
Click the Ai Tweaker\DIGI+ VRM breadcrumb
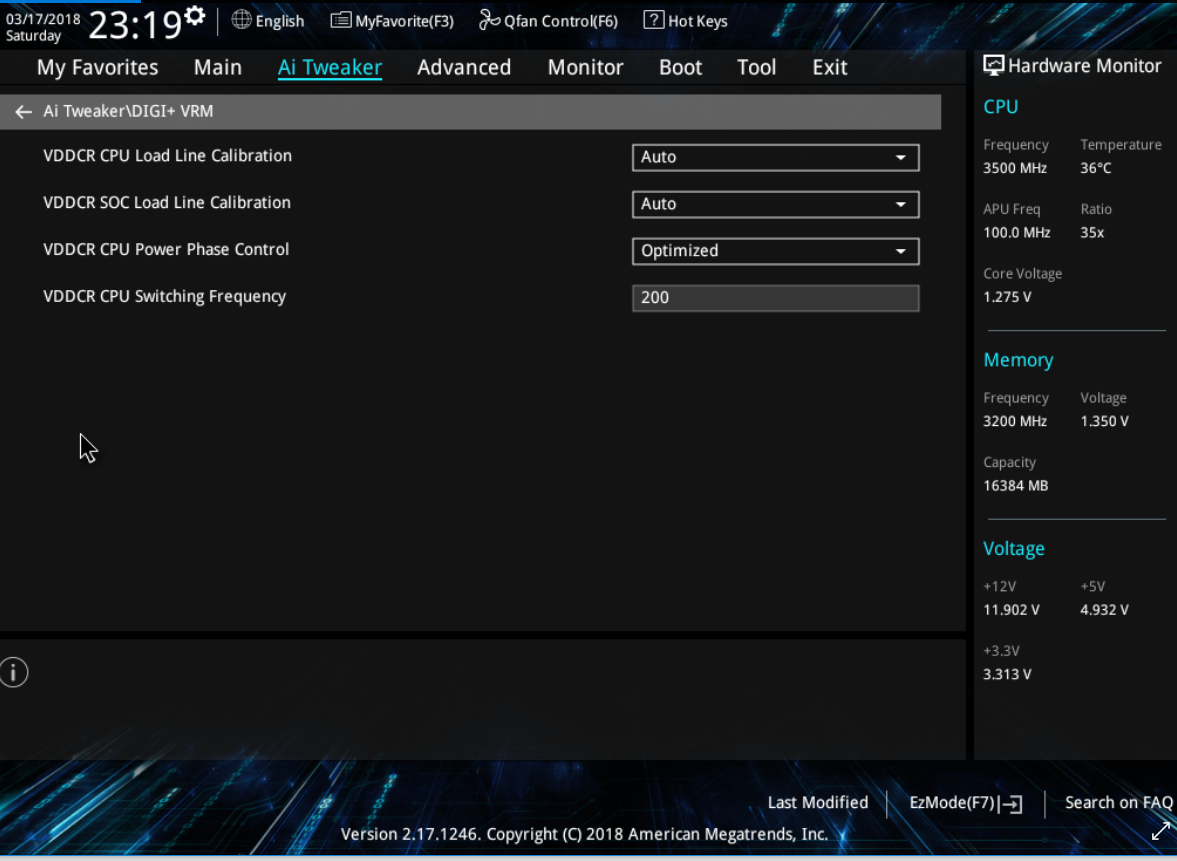tap(128, 111)
